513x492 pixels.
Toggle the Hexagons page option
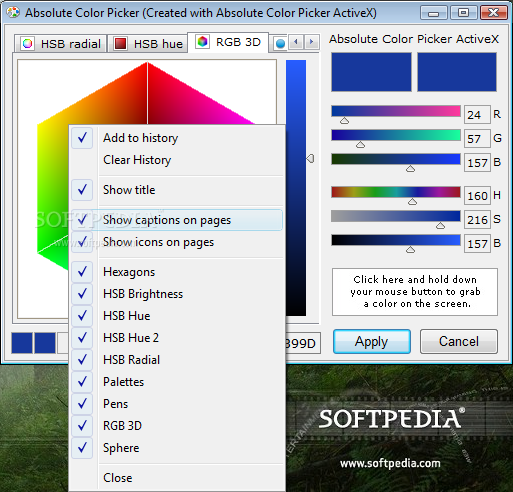(177, 272)
